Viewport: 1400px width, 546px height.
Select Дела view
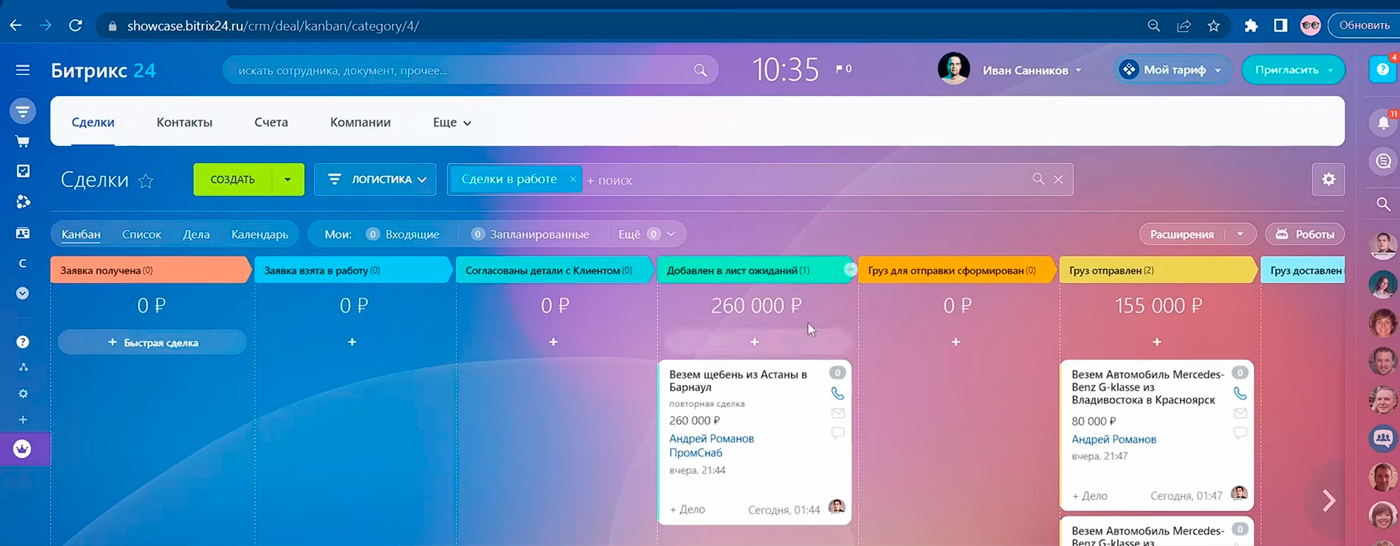196,234
